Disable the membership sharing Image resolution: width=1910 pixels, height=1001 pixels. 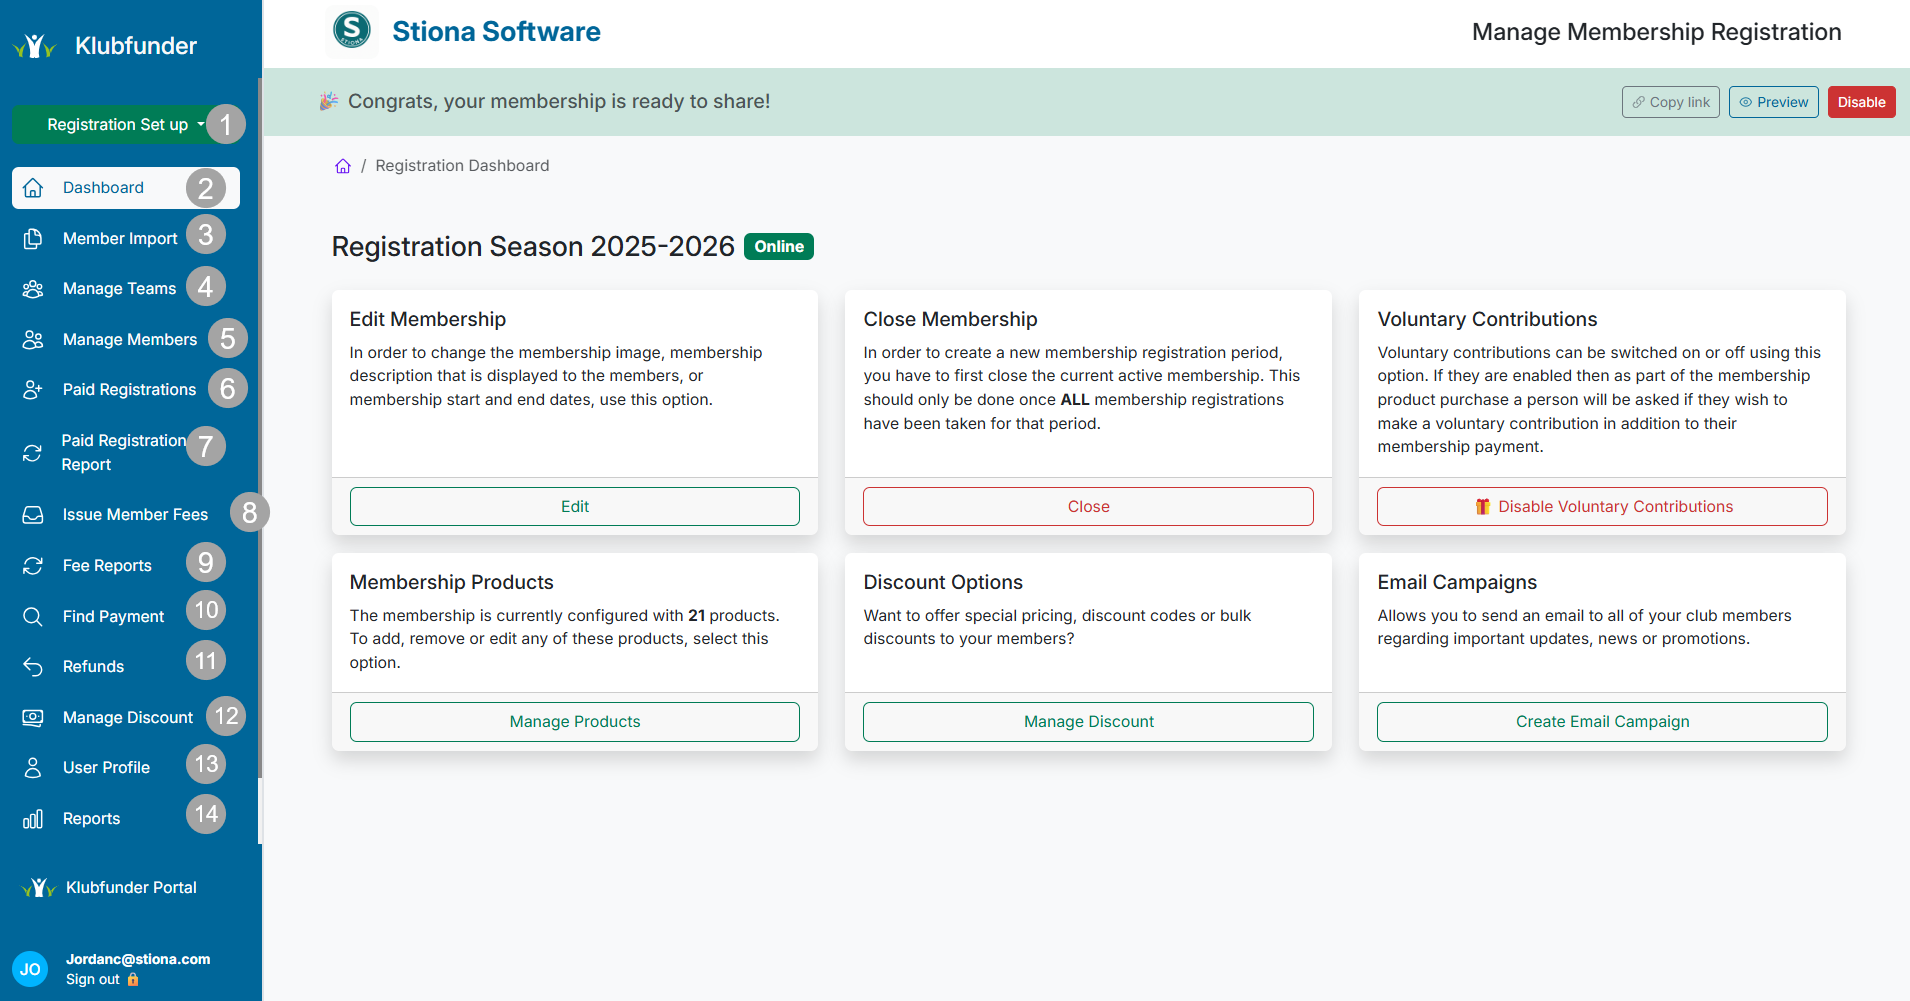(1861, 102)
